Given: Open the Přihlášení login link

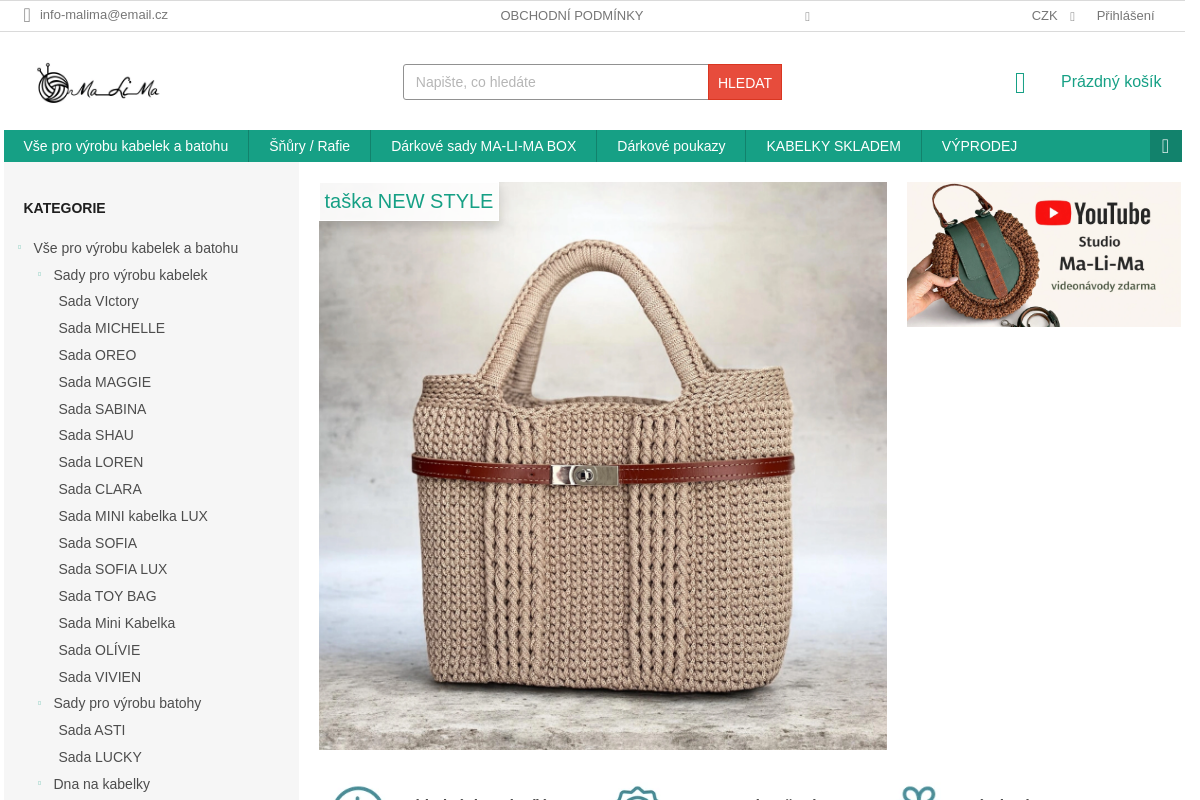Looking at the screenshot, I should (x=1125, y=16).
